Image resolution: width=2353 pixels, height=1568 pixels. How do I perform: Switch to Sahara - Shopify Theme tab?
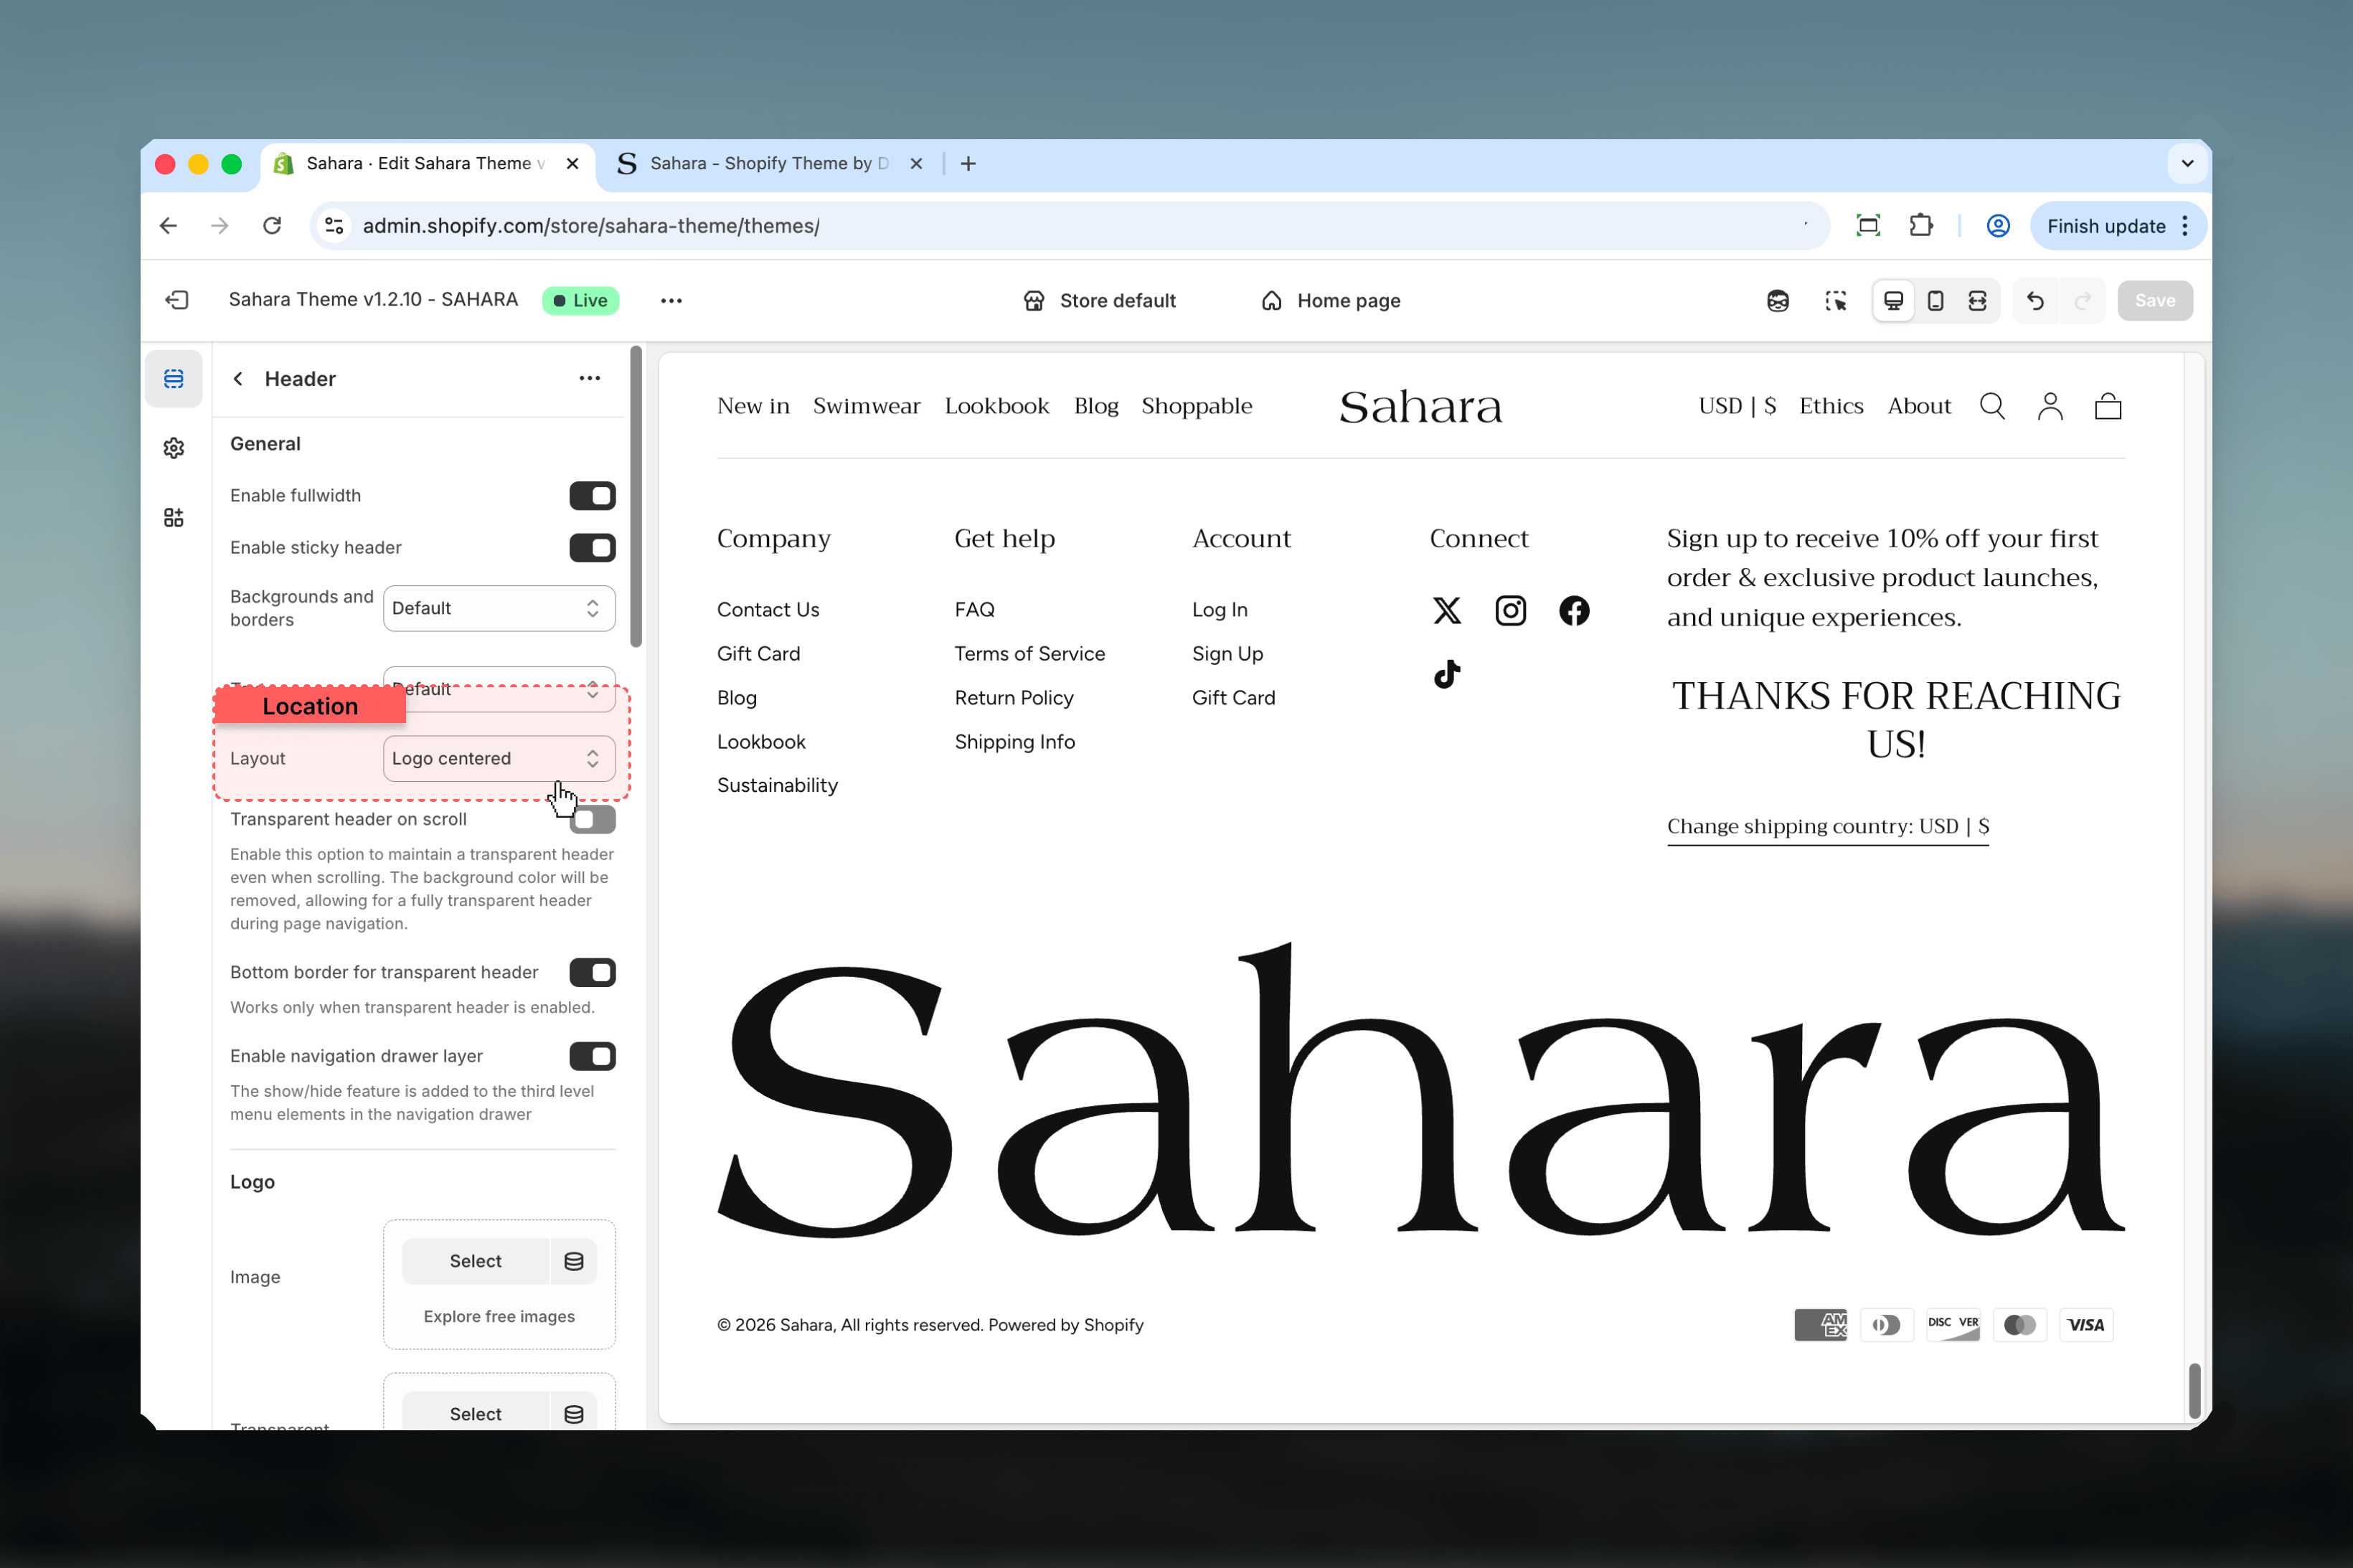coord(770,163)
